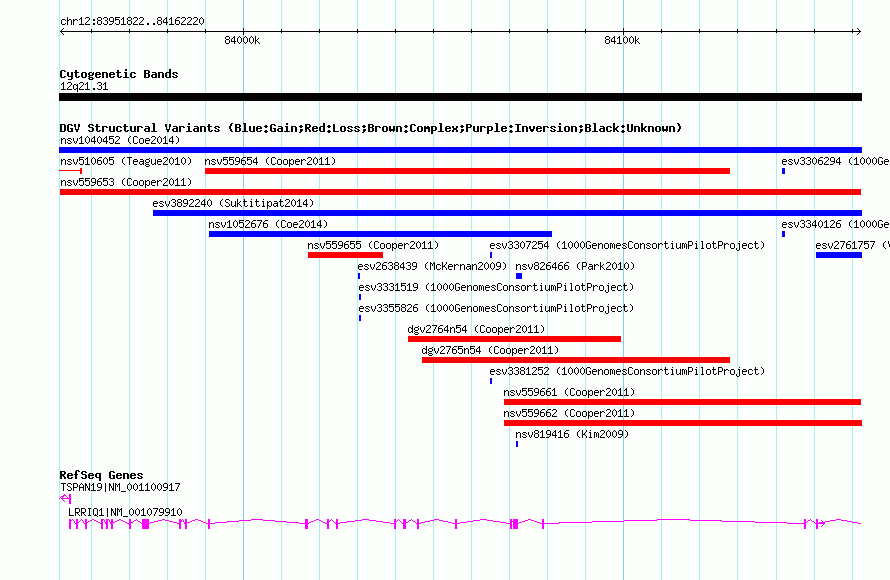Open esv3331519 variant label
The height and width of the screenshot is (580, 890).
coord(496,287)
